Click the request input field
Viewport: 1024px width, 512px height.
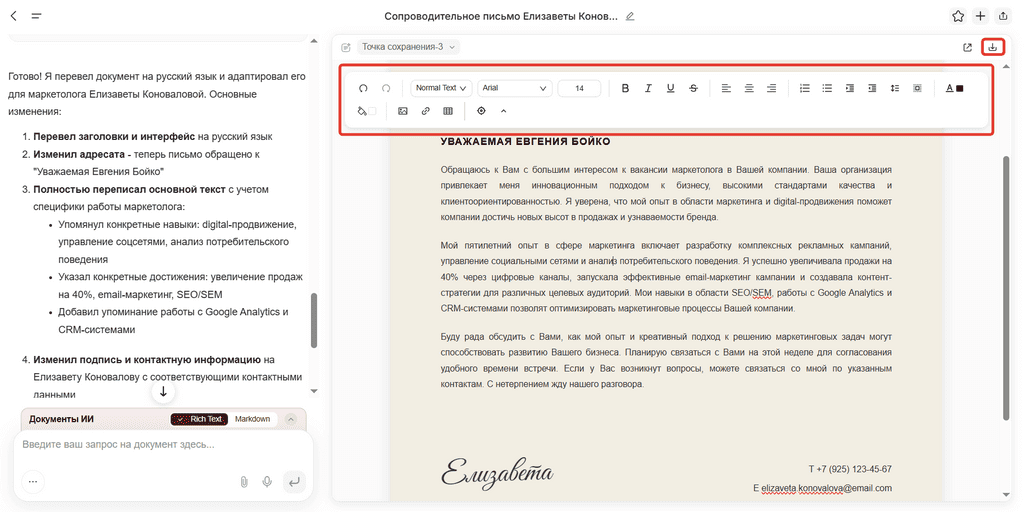[163, 444]
